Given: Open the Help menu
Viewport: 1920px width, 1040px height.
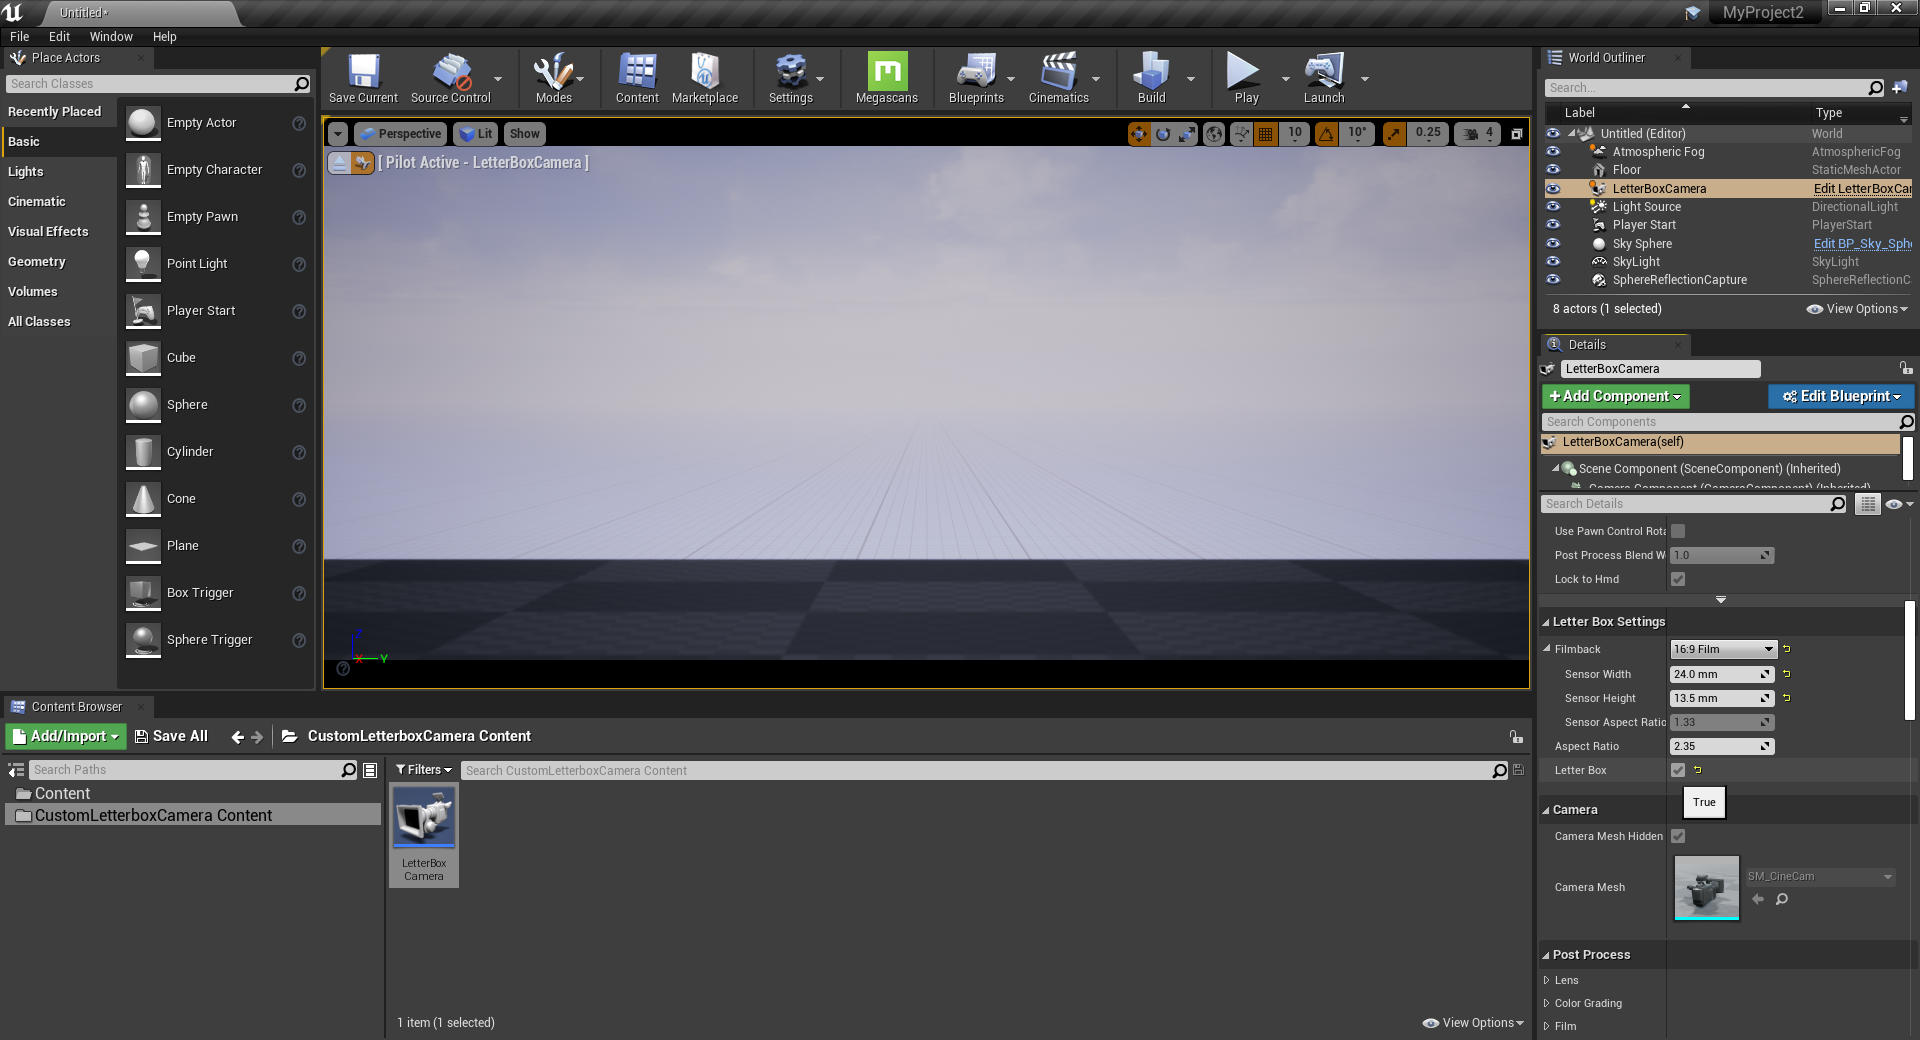Looking at the screenshot, I should (x=165, y=37).
